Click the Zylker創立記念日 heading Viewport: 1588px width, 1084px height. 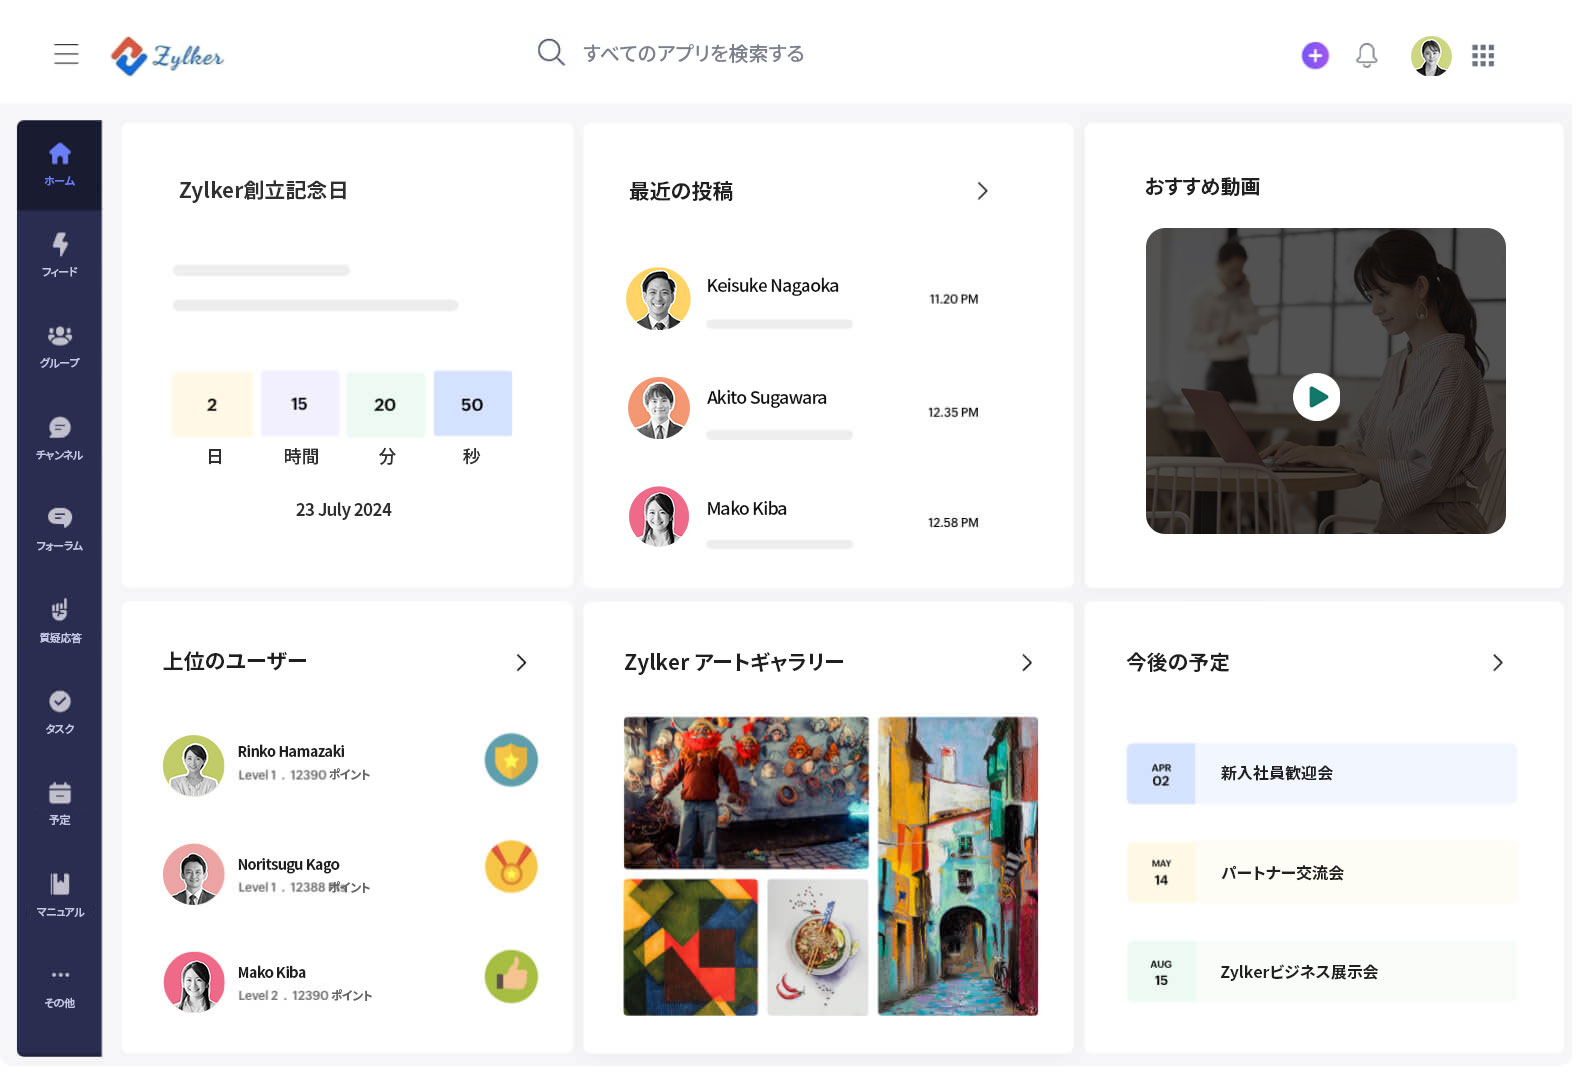tap(263, 190)
